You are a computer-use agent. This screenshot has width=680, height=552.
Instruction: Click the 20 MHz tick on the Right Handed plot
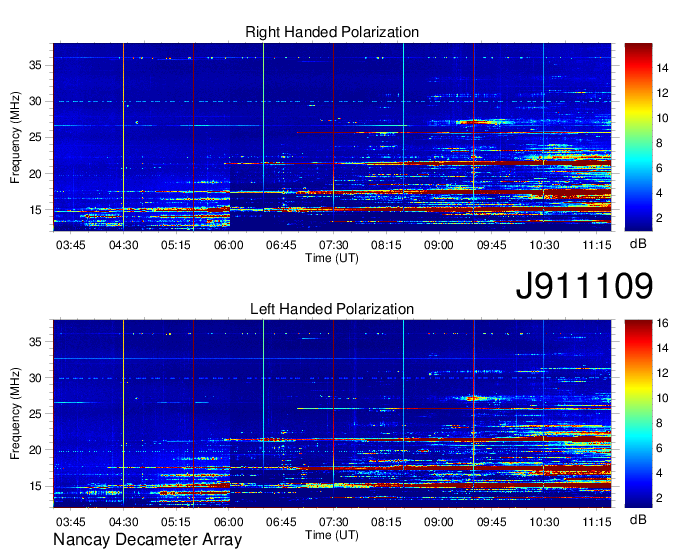tap(35, 173)
